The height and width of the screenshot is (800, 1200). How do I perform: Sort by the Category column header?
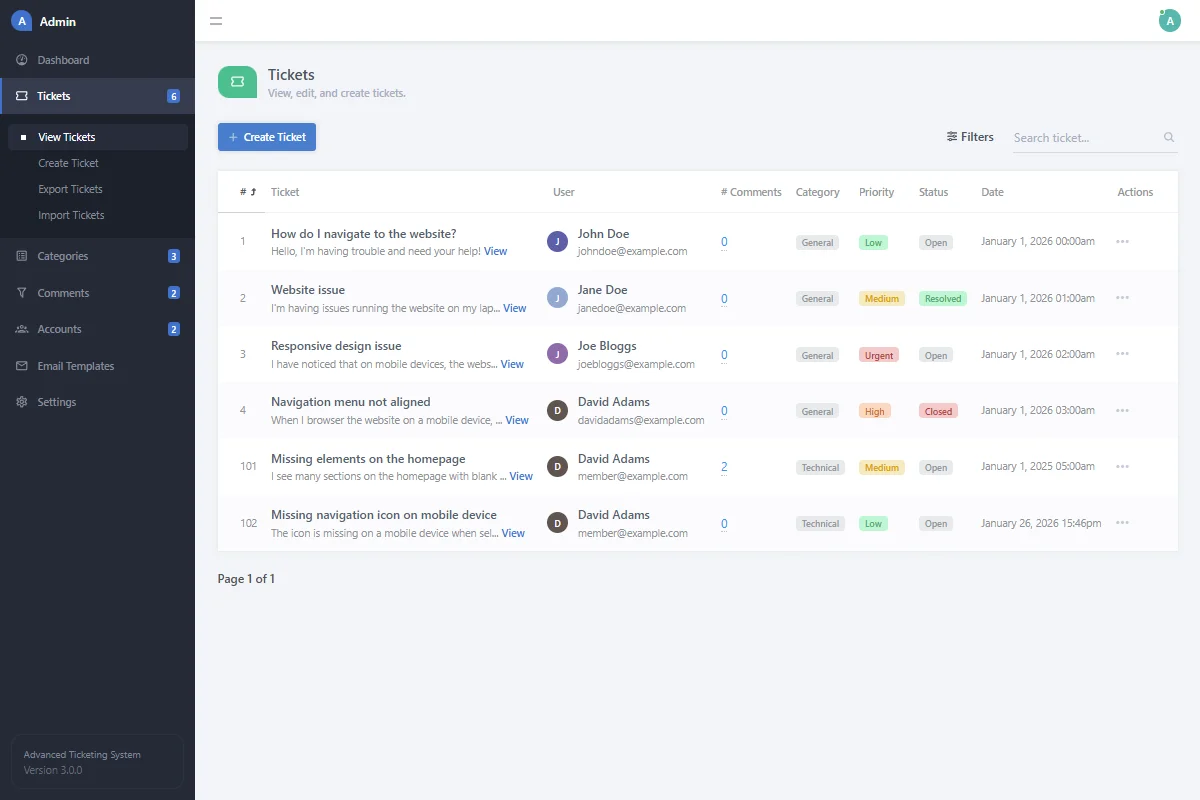(x=818, y=192)
